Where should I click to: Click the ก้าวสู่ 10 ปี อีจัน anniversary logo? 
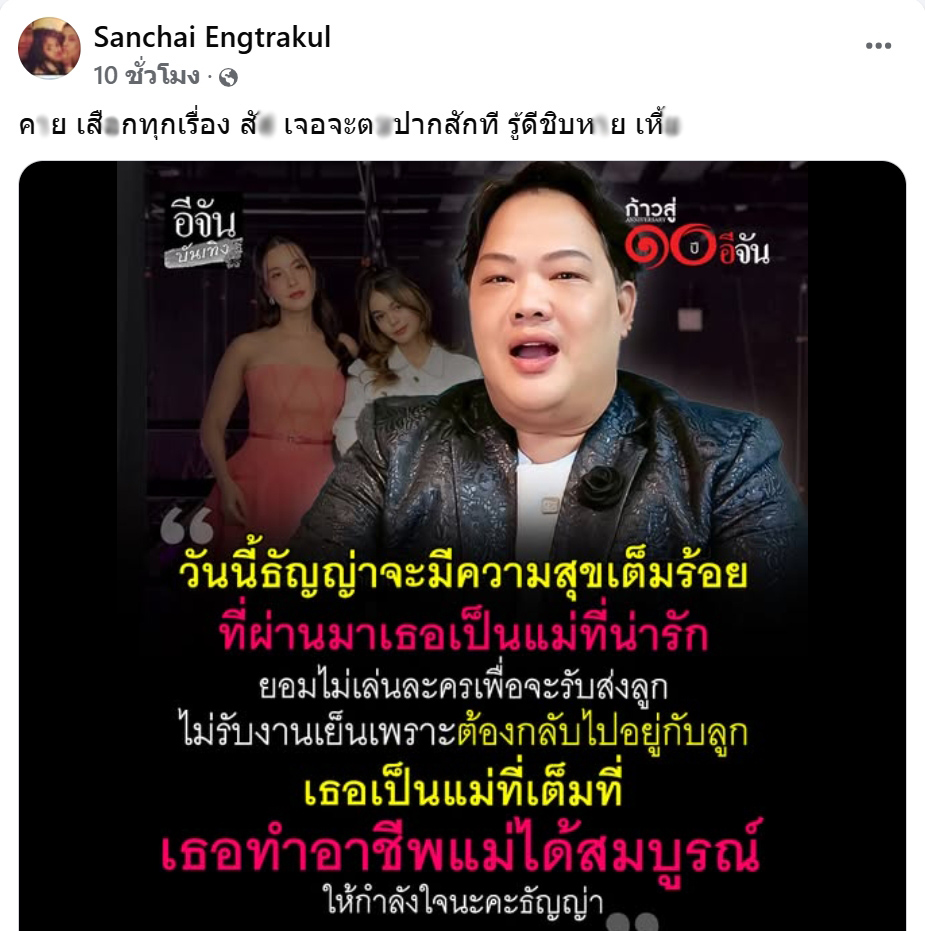[696, 234]
